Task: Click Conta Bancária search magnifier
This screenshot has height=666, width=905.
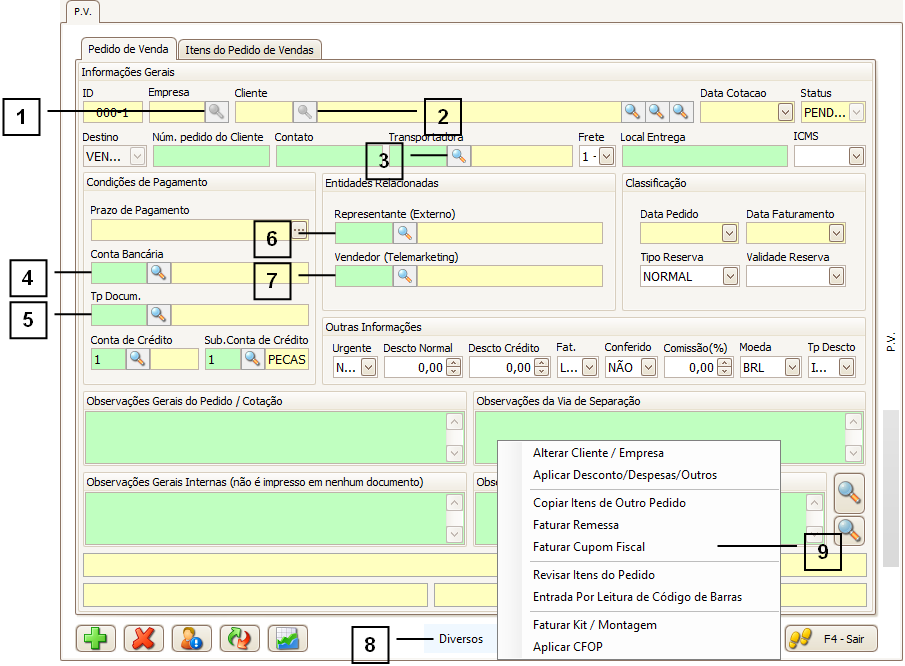Action: (x=159, y=272)
